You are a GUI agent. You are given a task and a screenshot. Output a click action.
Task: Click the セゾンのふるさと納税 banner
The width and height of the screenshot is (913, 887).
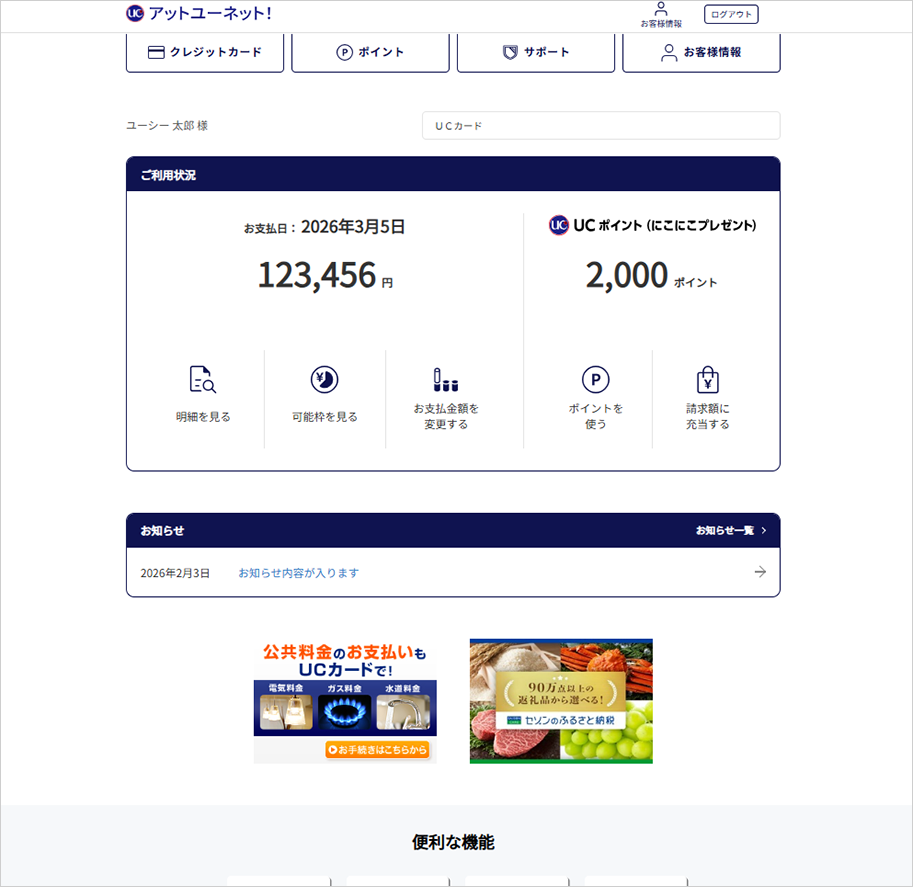click(561, 701)
